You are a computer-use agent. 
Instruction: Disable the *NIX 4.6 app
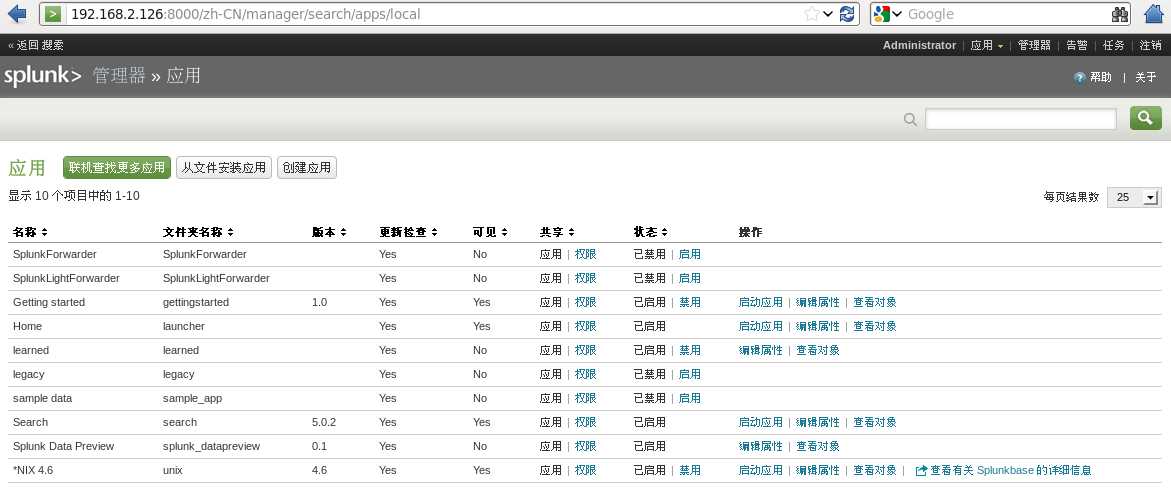click(x=689, y=471)
